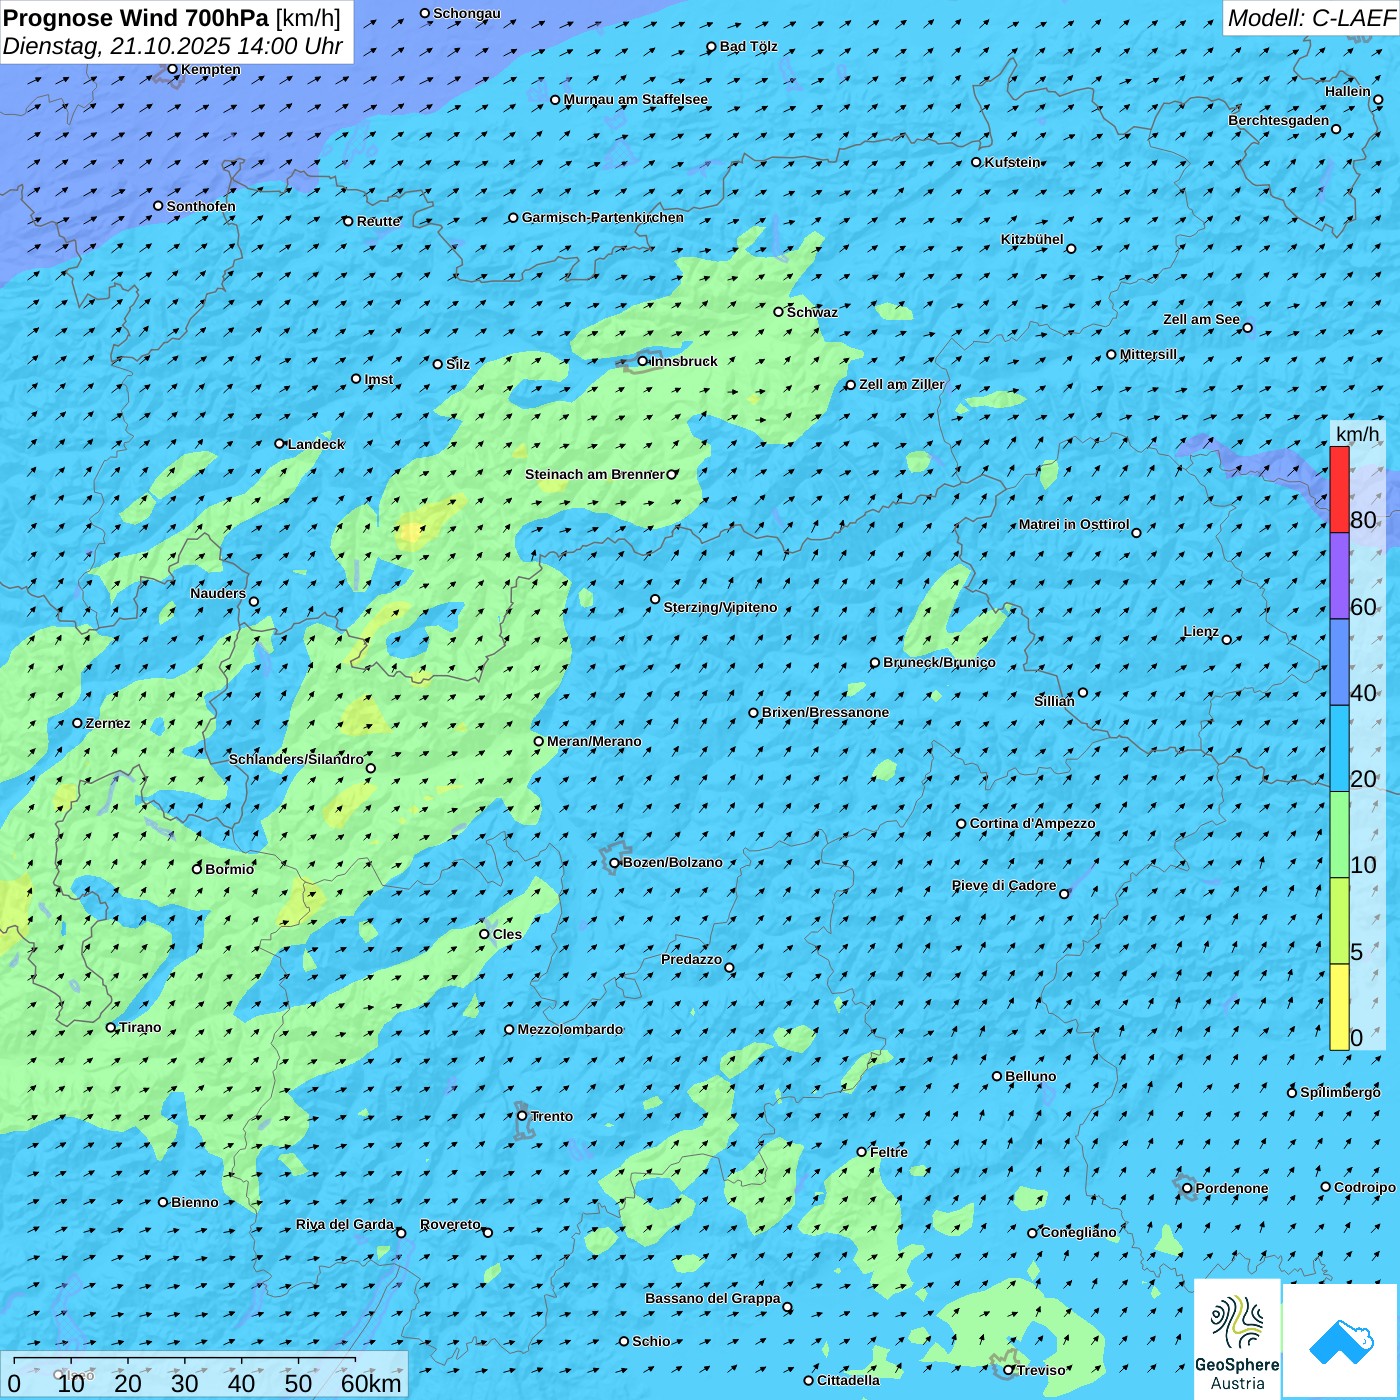The width and height of the screenshot is (1400, 1400).
Task: Click the 'Sterzing/Vipiteno' label
Action: 720,607
